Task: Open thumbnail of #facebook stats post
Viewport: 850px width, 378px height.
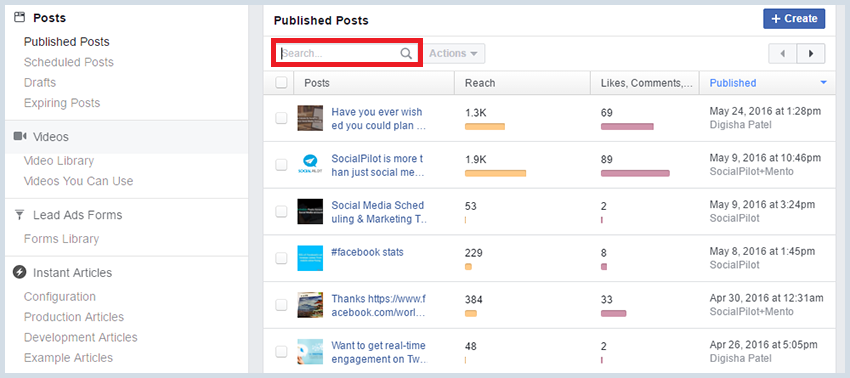Action: [310, 258]
